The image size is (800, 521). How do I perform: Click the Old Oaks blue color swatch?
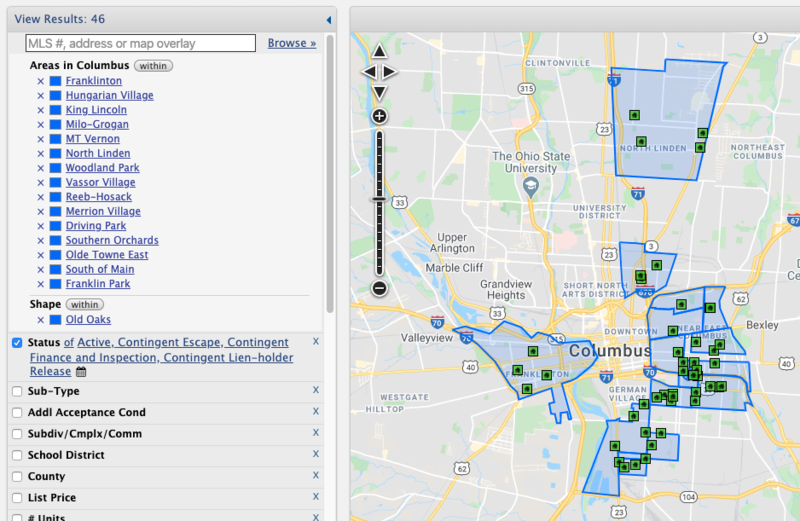pos(56,320)
